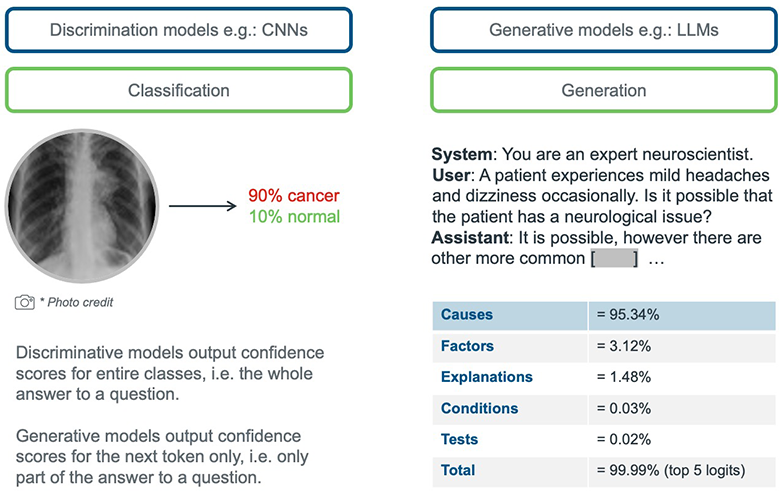This screenshot has width=781, height=495.
Task: Click the Total row label
Action: pos(458,470)
